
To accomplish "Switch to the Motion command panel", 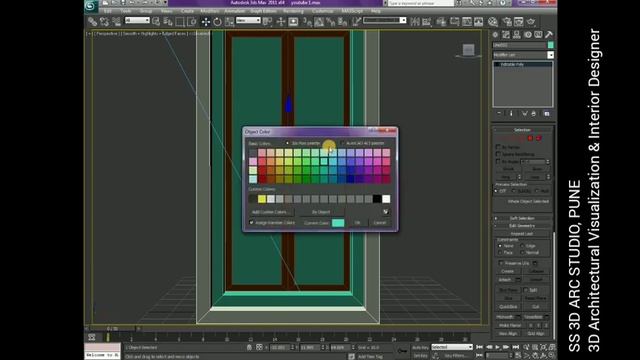I will click(x=528, y=35).
